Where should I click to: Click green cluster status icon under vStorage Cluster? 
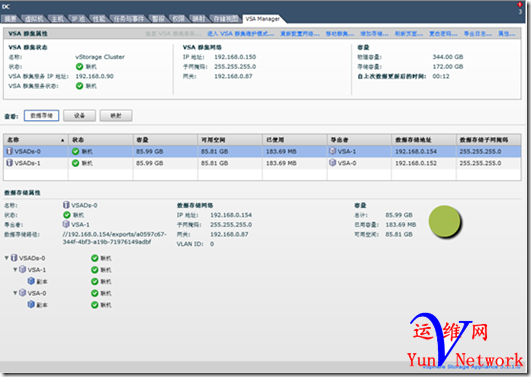click(79, 66)
